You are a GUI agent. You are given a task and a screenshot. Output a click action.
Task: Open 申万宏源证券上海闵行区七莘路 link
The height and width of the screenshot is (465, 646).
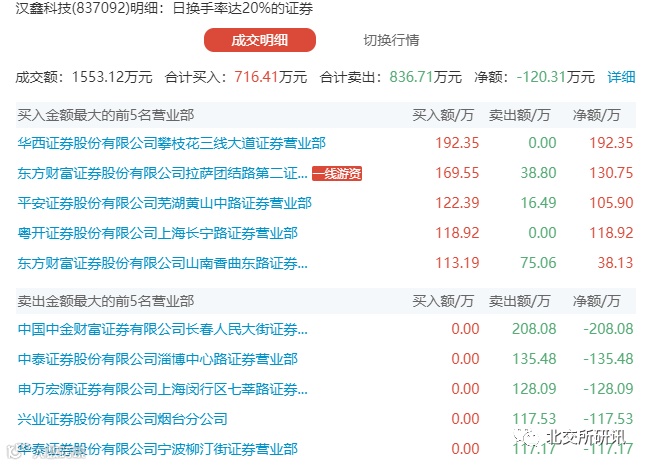[162, 389]
